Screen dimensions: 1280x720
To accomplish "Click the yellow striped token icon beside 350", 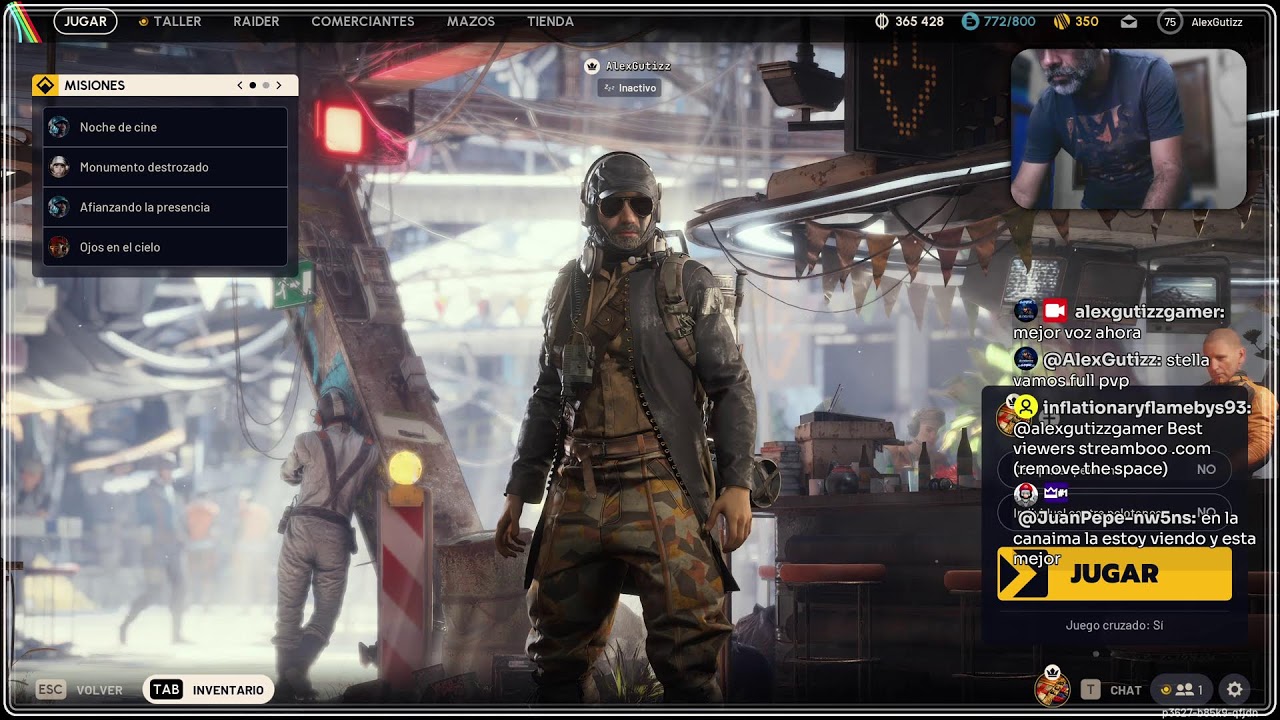I will pyautogui.click(x=1062, y=21).
